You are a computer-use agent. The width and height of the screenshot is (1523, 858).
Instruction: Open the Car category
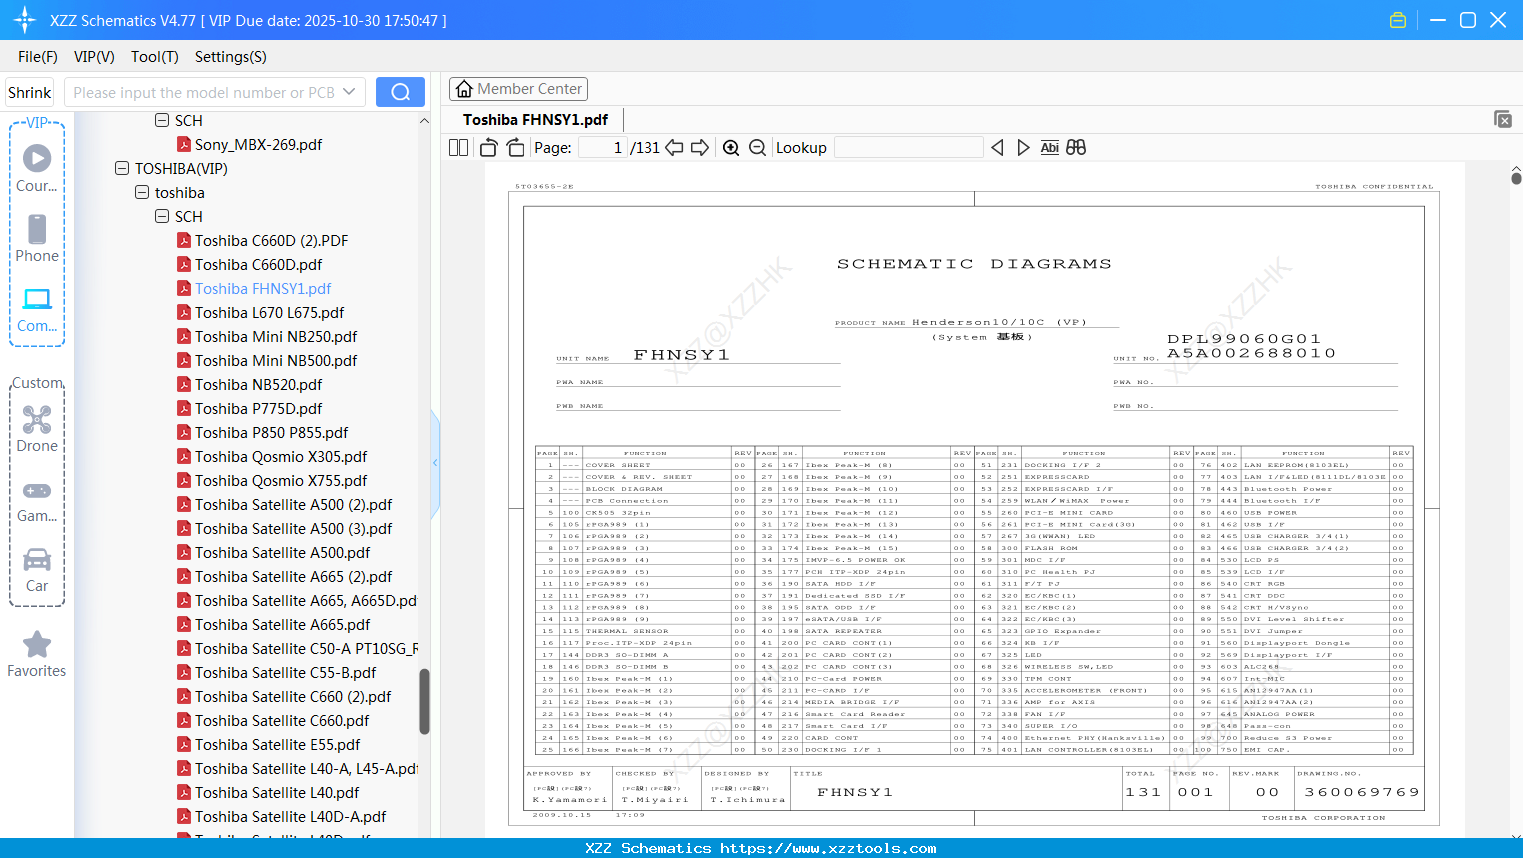click(37, 569)
